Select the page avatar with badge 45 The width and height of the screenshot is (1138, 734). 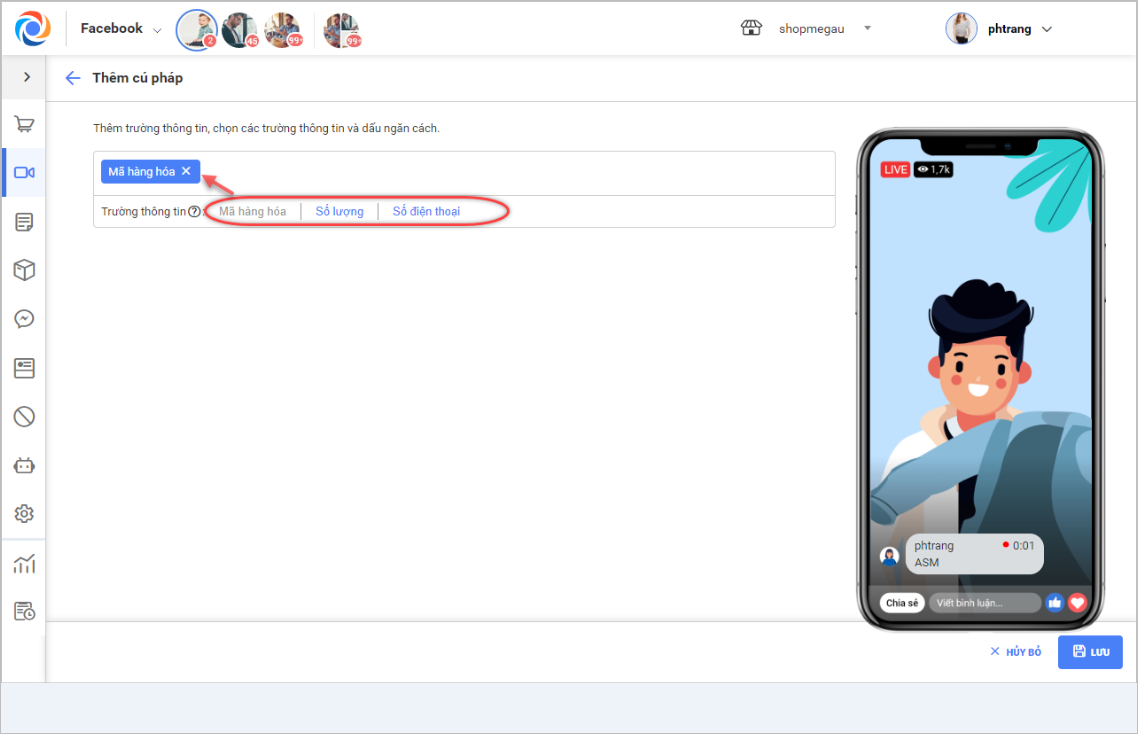click(240, 30)
